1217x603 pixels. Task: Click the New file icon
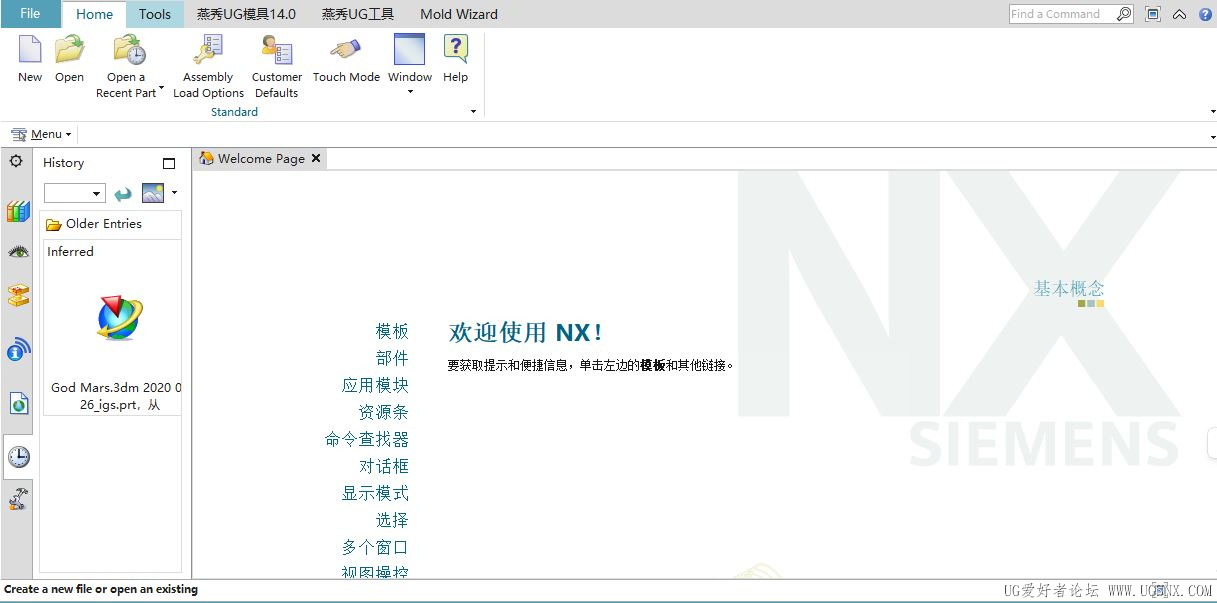[x=30, y=50]
